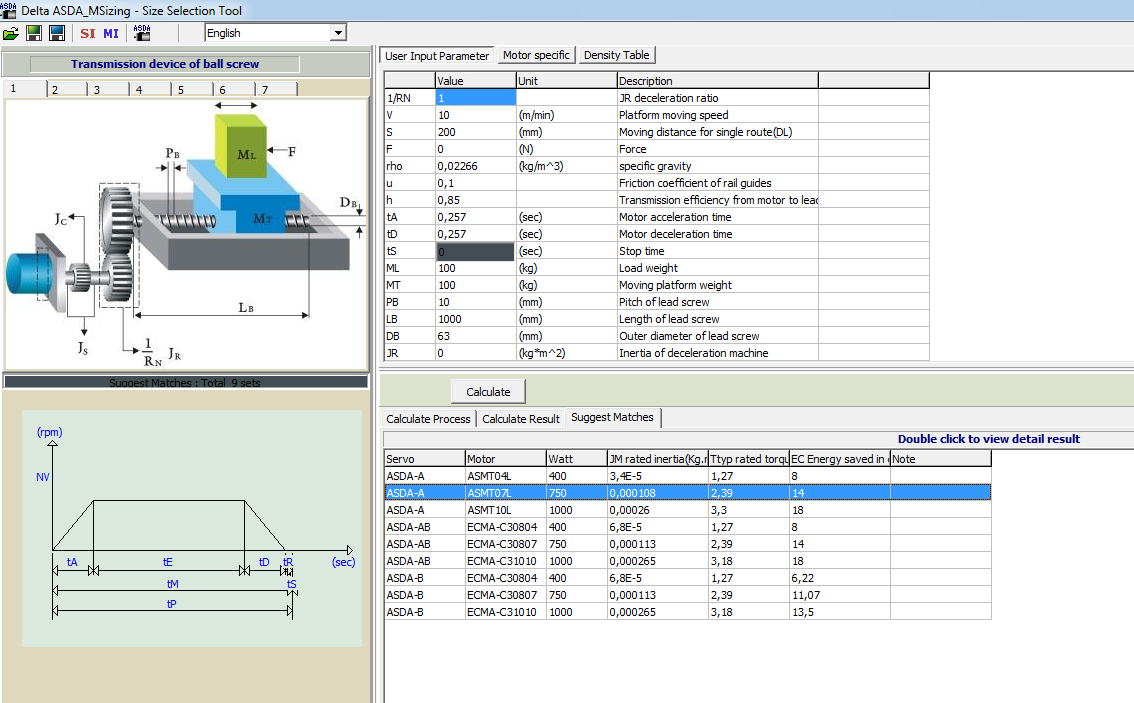The height and width of the screenshot is (703, 1134).
Task: Click the blue floppy disk save icon
Action: (57, 33)
